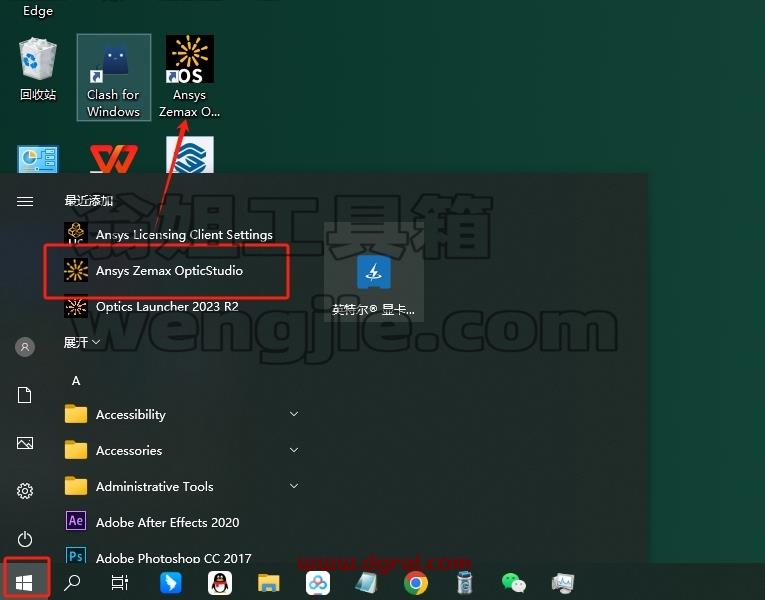Open Google Chrome from the taskbar
The height and width of the screenshot is (600, 765).
(416, 582)
